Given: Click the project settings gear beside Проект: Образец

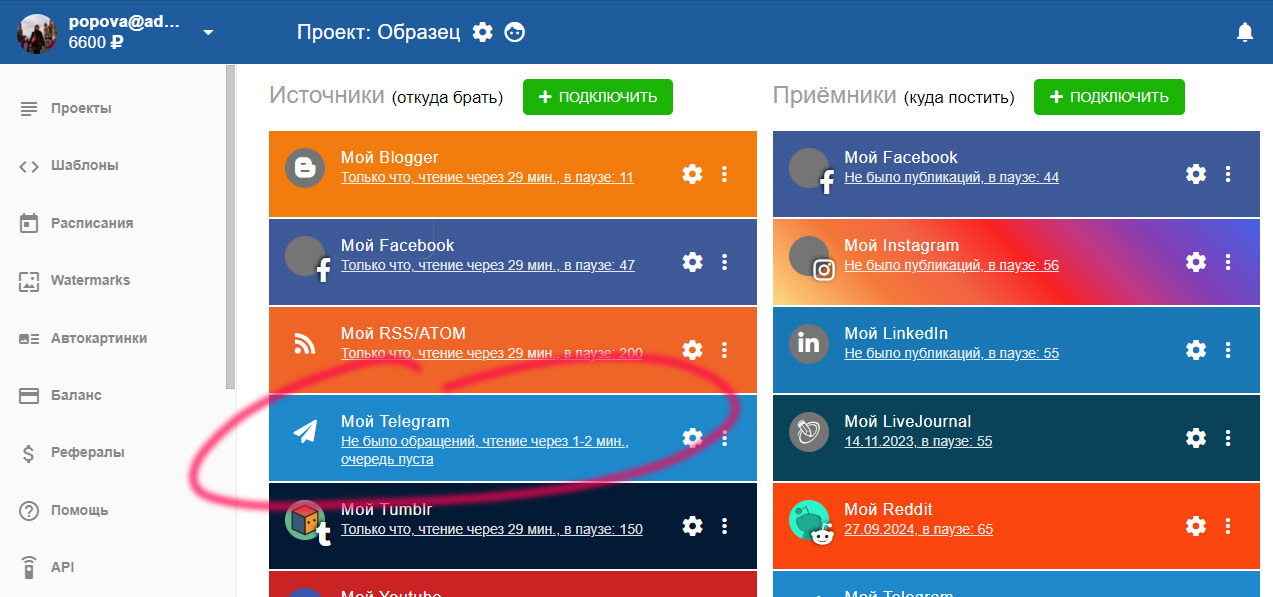Looking at the screenshot, I should point(483,32).
